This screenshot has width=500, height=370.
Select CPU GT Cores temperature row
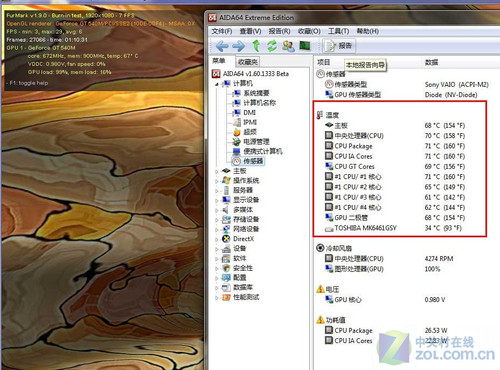pyautogui.click(x=395, y=166)
